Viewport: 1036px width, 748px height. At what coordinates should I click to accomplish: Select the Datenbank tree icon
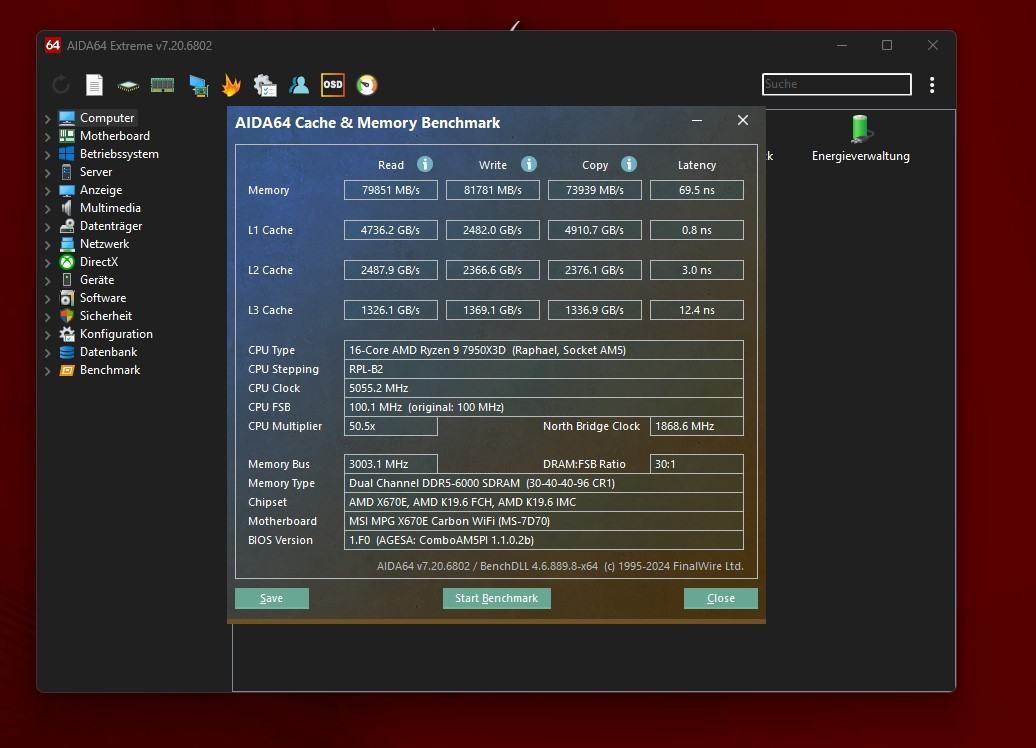point(67,352)
